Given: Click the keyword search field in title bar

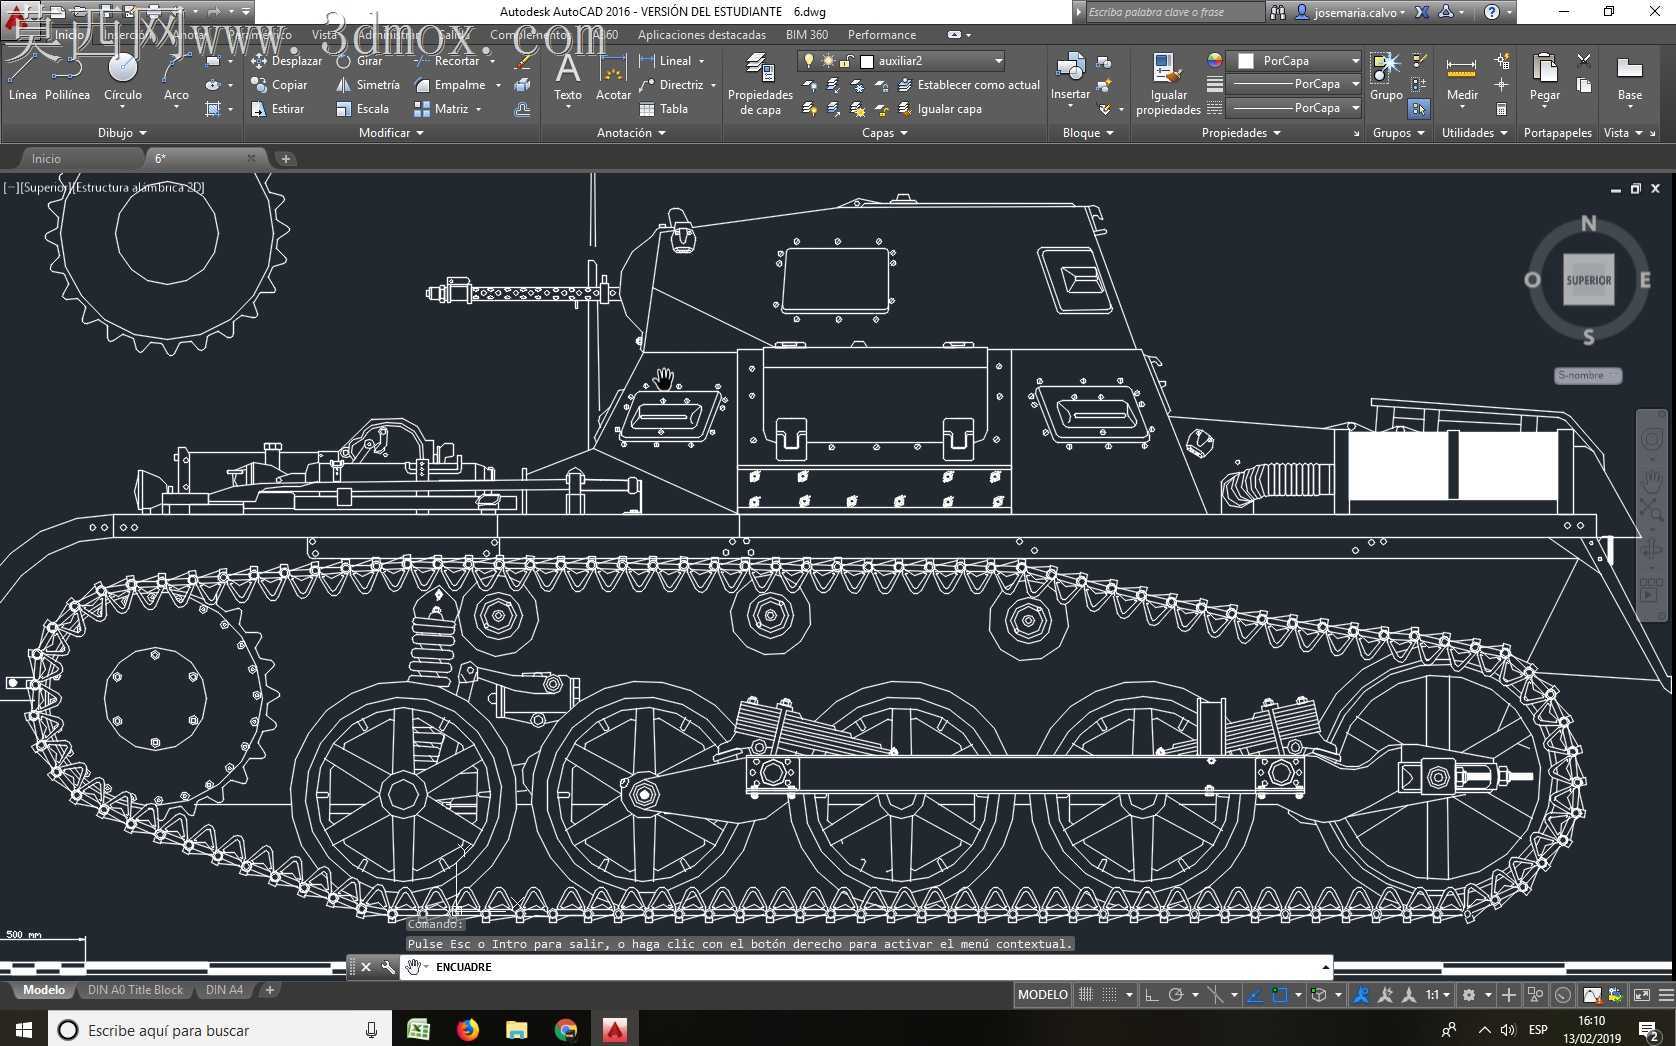Looking at the screenshot, I should [x=1174, y=12].
